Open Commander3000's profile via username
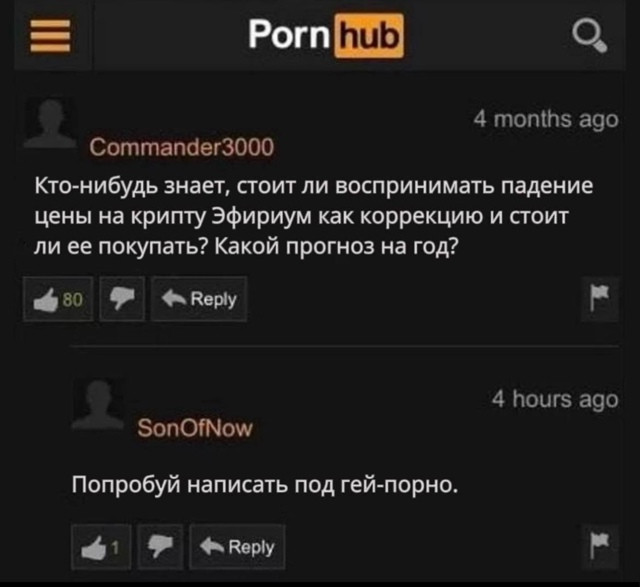The width and height of the screenshot is (640, 587). coord(182,147)
